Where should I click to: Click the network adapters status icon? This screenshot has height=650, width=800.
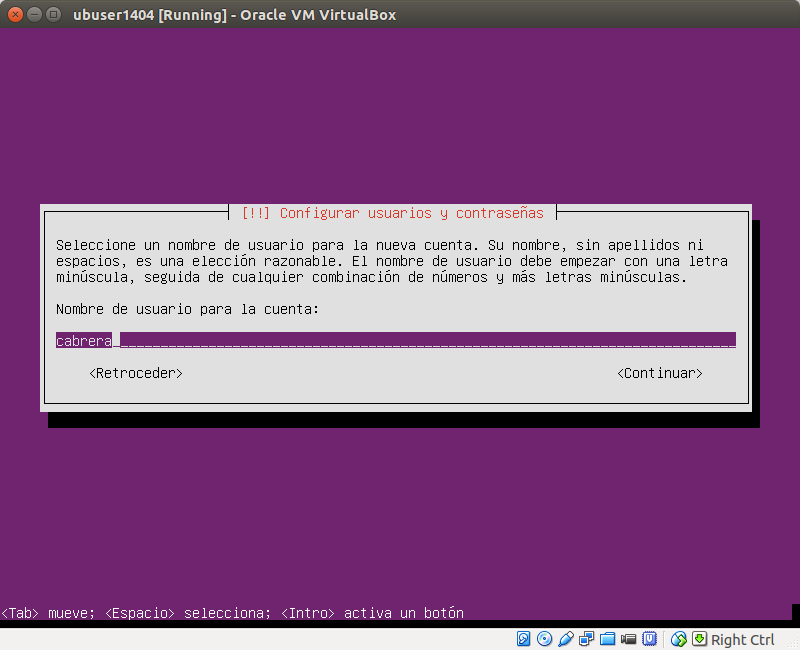coord(586,639)
